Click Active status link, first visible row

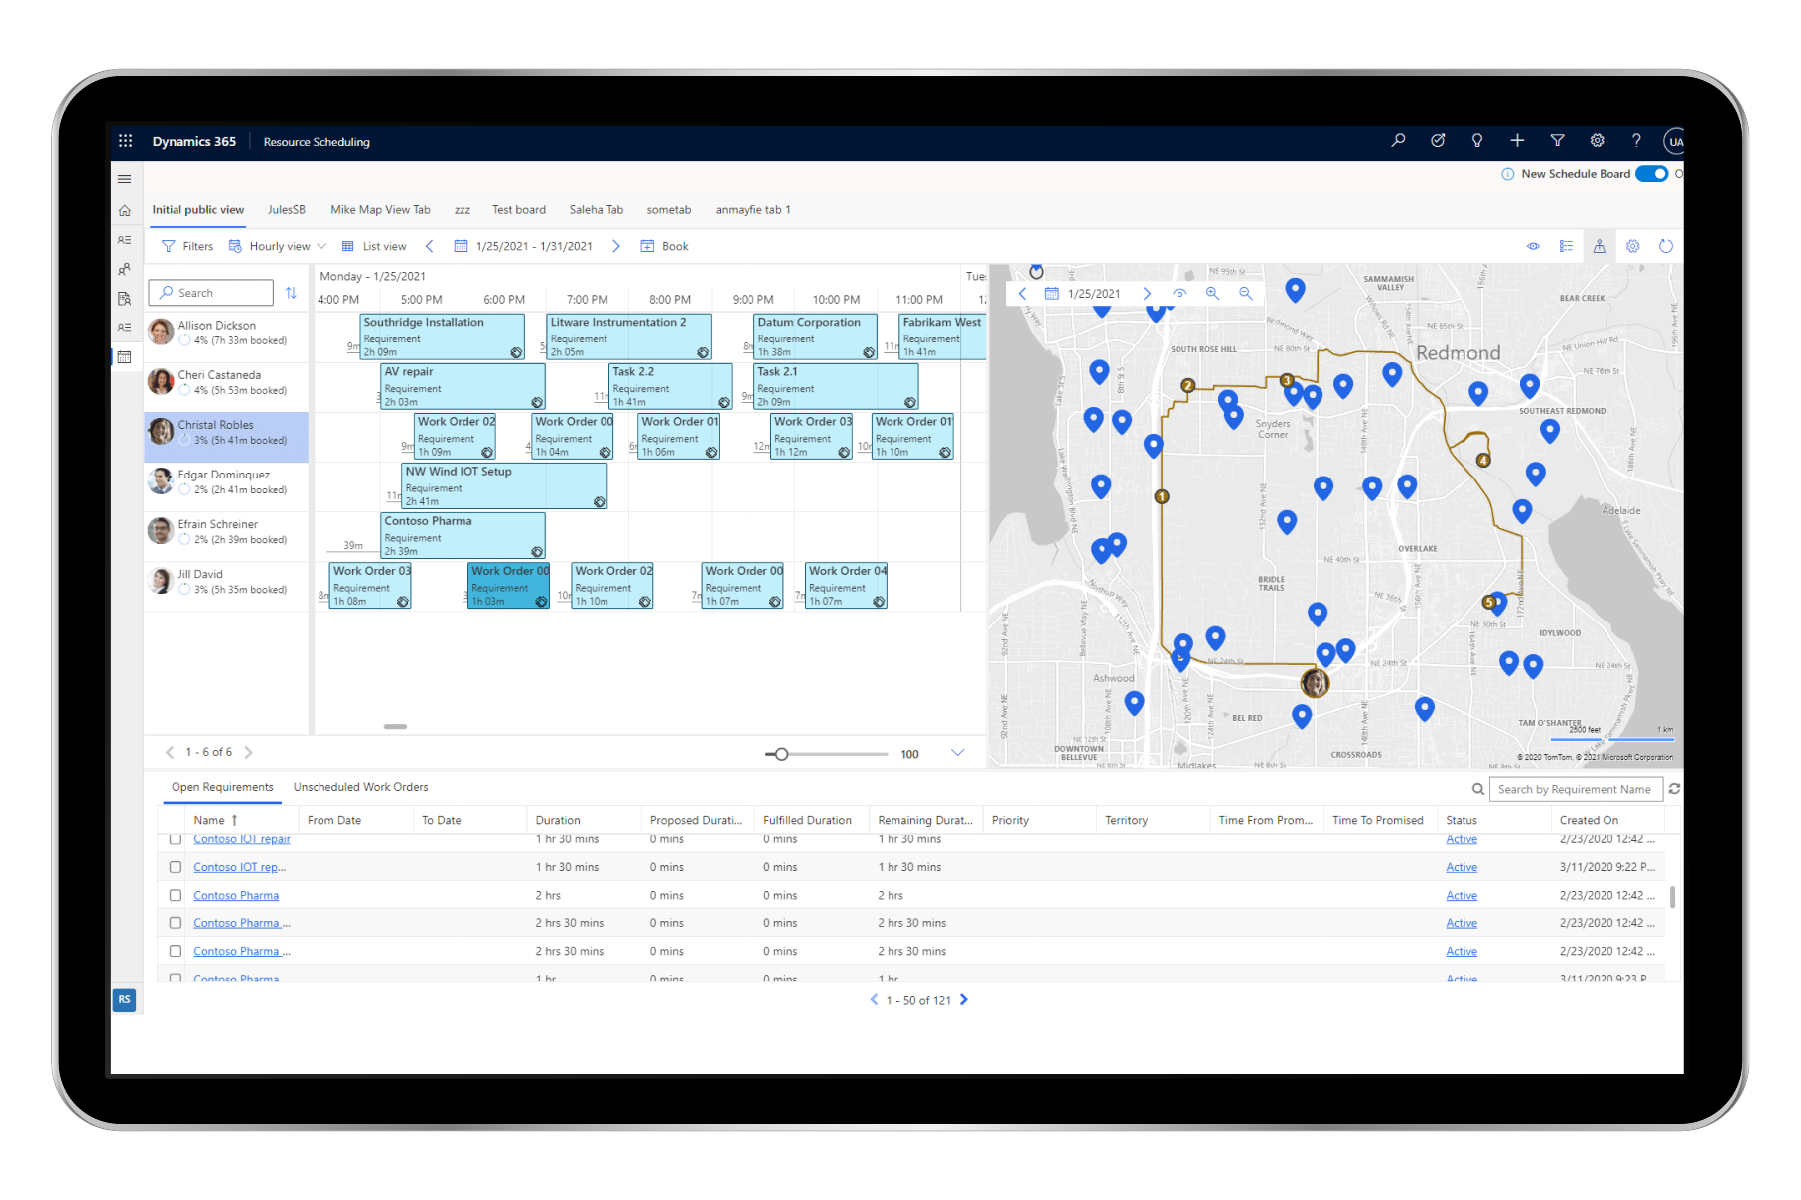(x=1461, y=839)
